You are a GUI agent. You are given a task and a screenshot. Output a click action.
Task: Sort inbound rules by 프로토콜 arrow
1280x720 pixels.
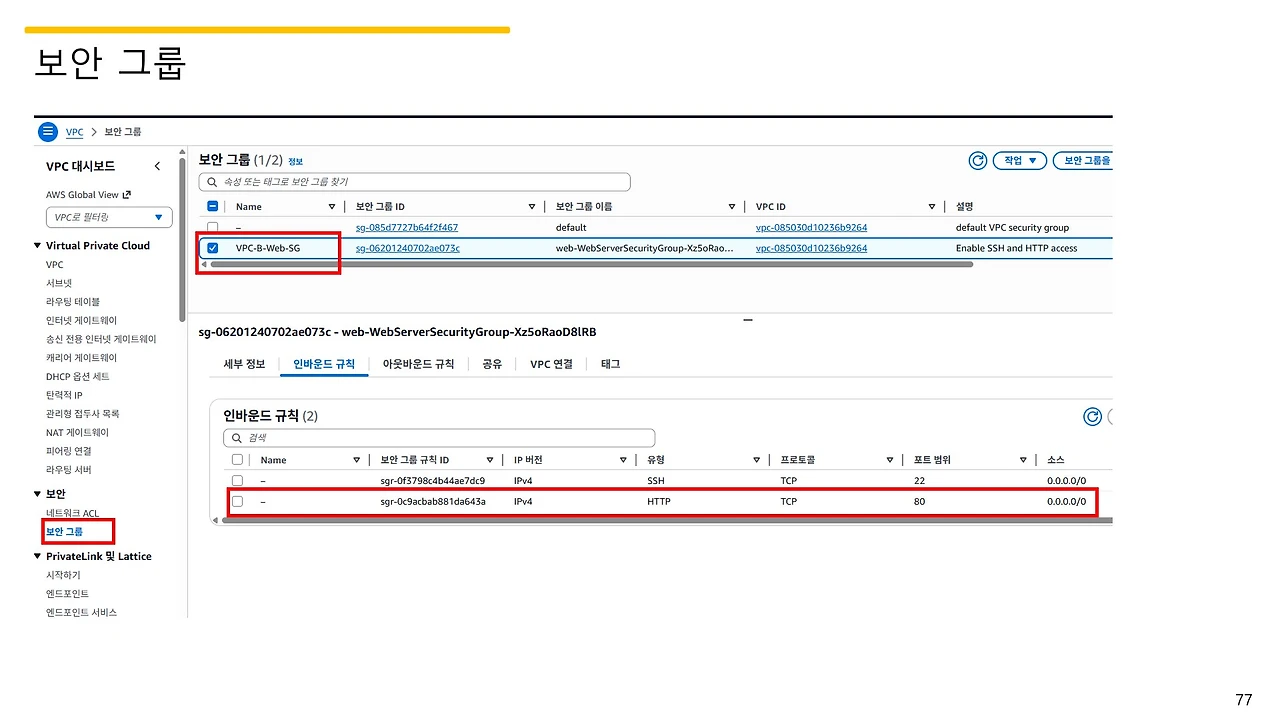(890, 460)
